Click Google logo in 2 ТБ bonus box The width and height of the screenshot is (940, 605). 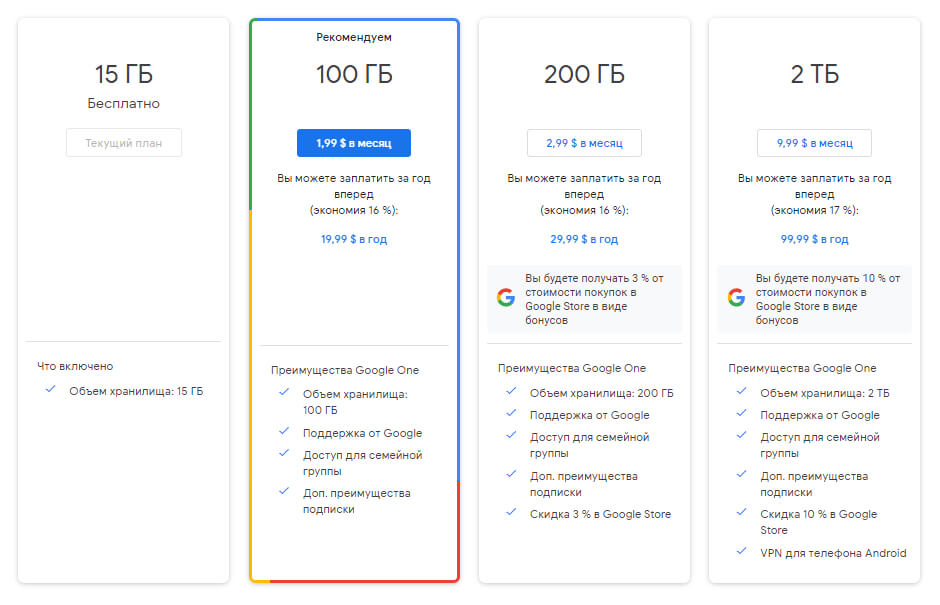(x=736, y=297)
